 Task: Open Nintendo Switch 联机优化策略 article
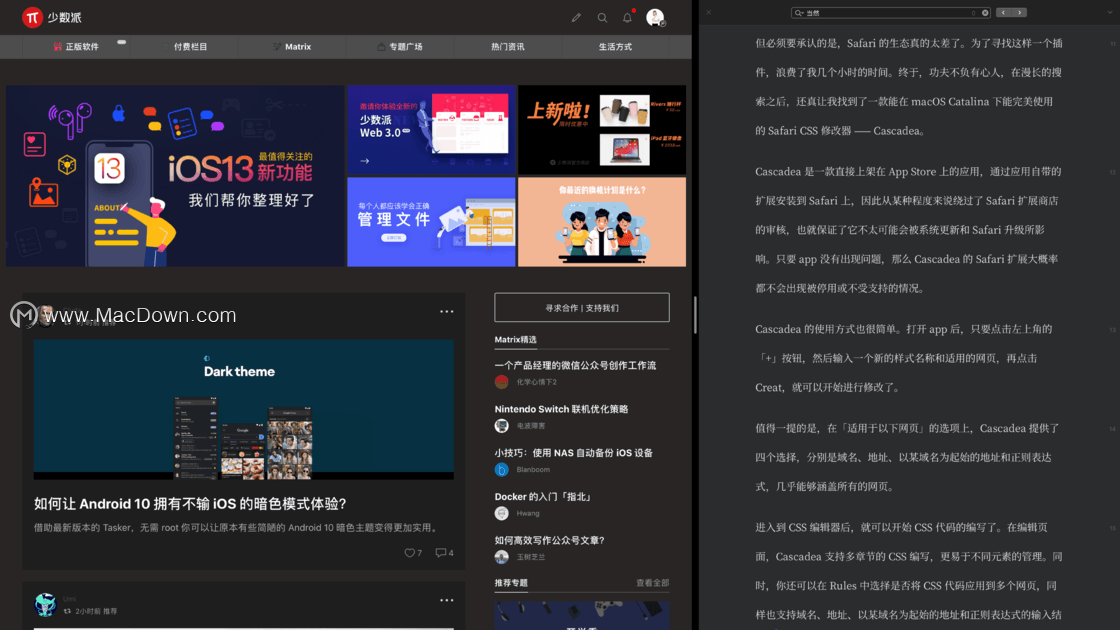[x=561, y=409]
